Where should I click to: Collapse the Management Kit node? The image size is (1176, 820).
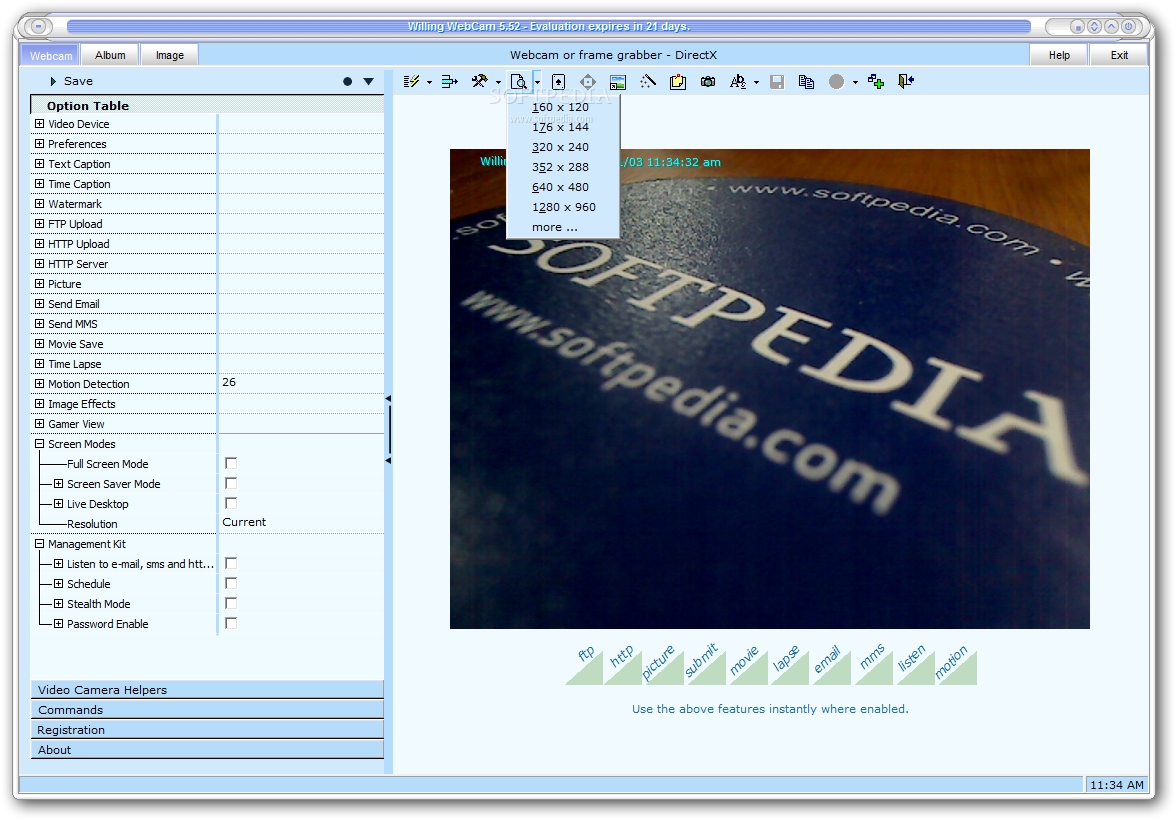[40, 543]
